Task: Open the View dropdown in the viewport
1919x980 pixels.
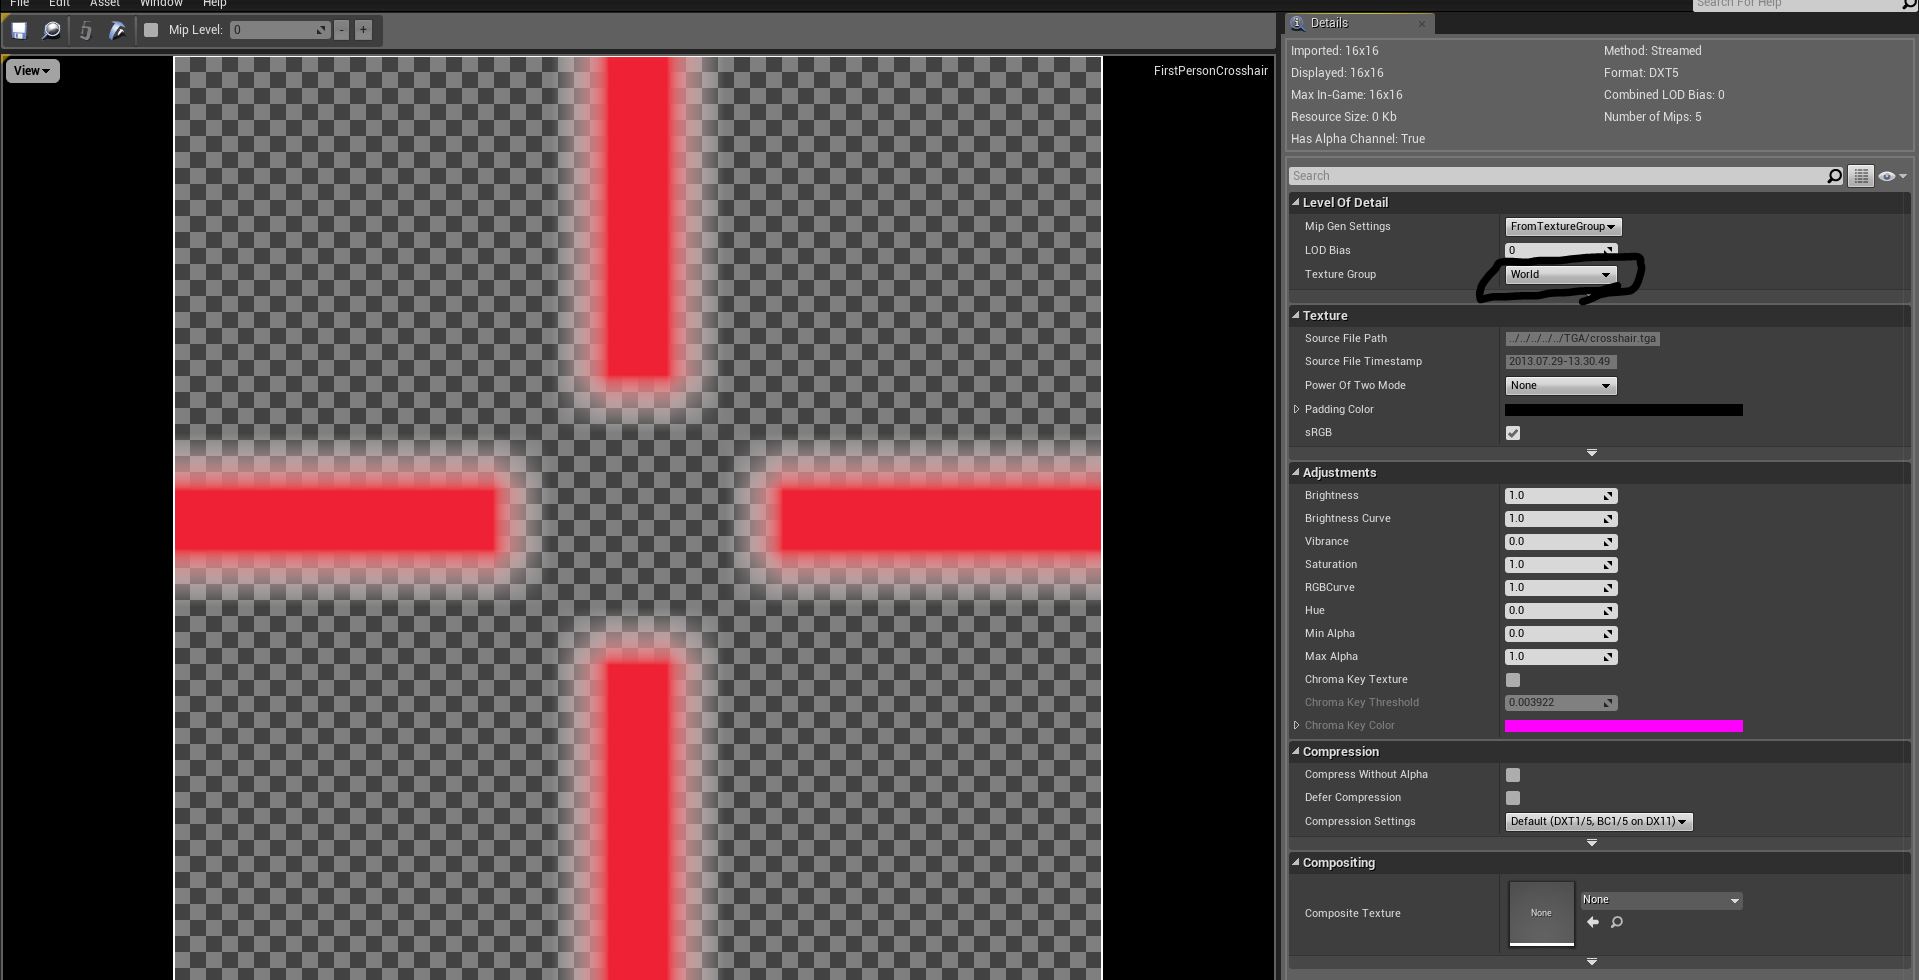Action: click(x=32, y=71)
